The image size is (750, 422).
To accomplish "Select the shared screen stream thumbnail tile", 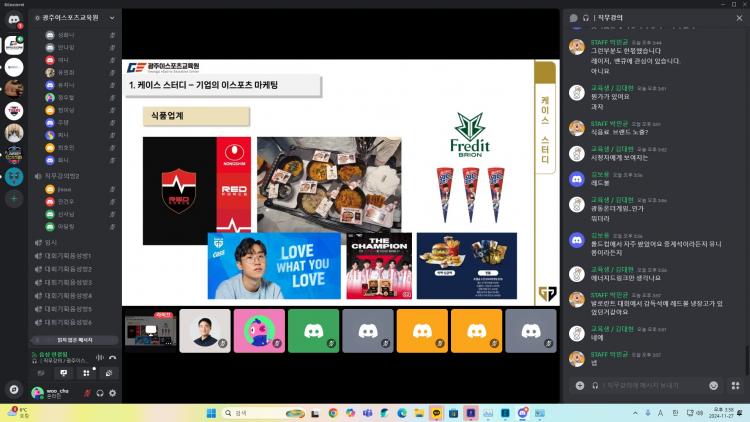I will coord(151,331).
